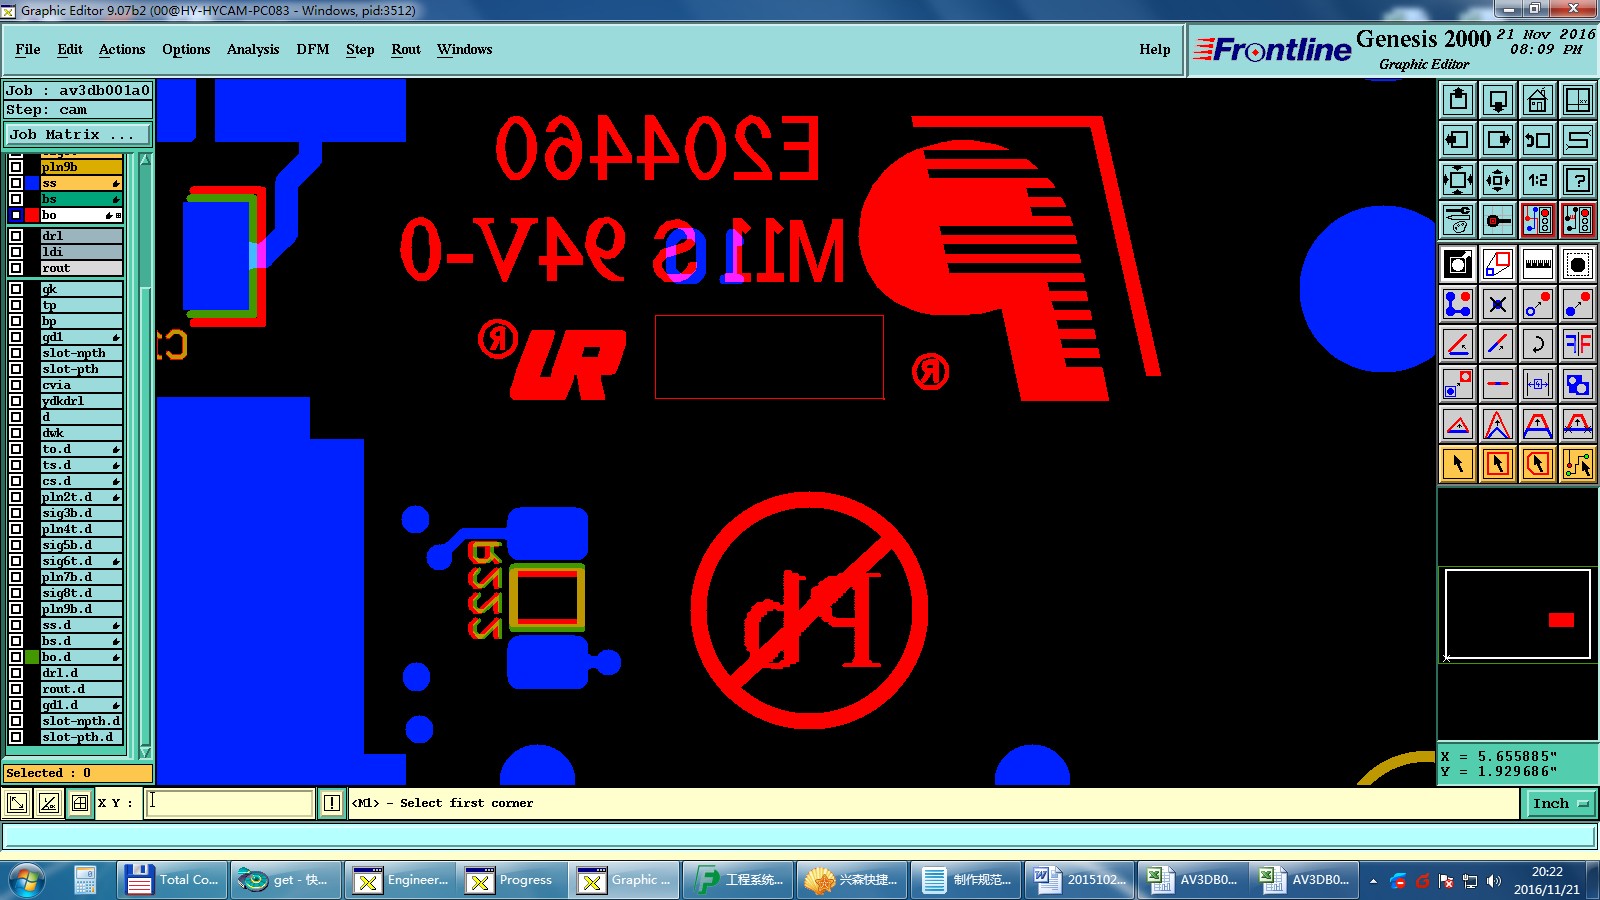Select the ydkdrl layer name
This screenshot has width=1600, height=900.
82,401
